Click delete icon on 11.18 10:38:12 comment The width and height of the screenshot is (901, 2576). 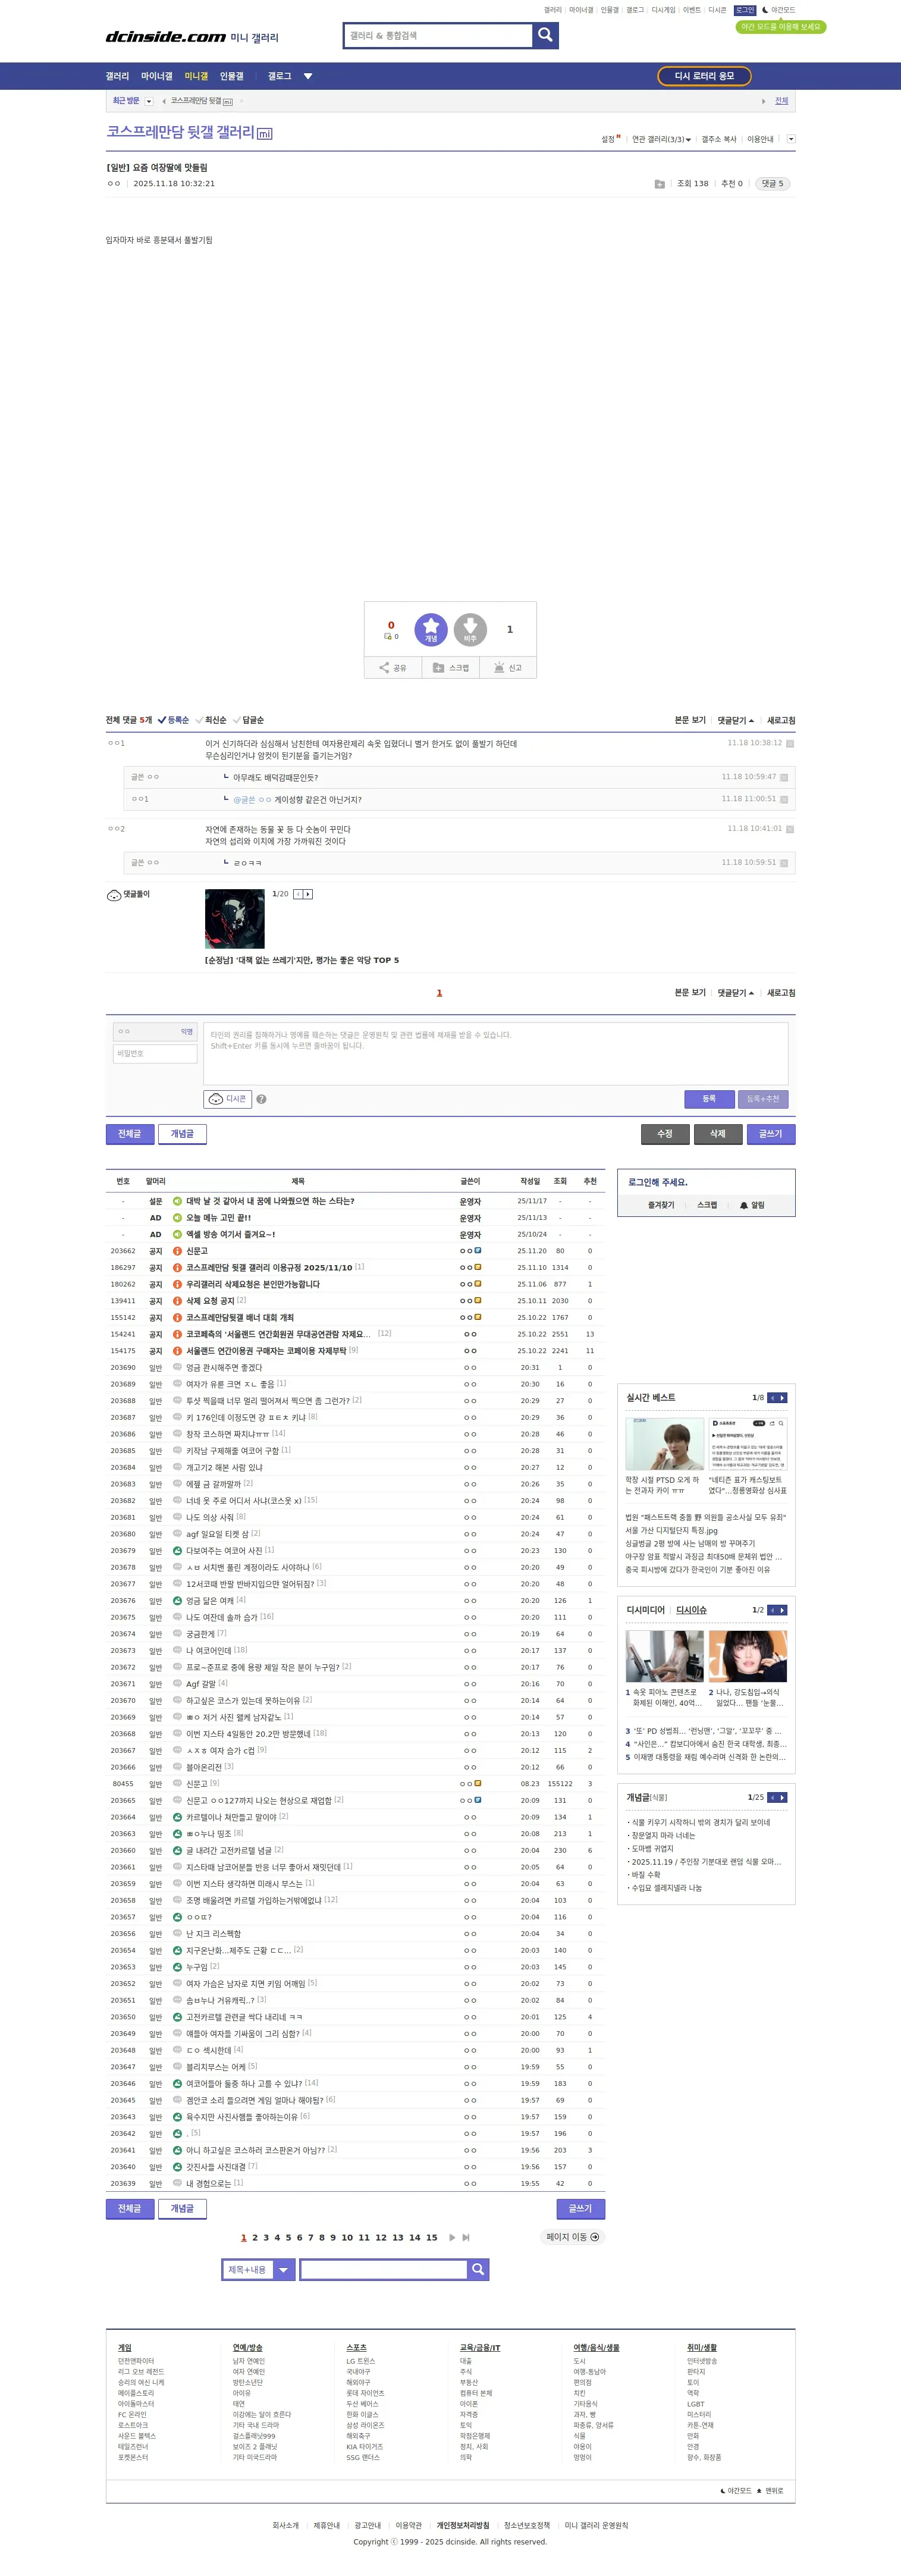pos(790,743)
